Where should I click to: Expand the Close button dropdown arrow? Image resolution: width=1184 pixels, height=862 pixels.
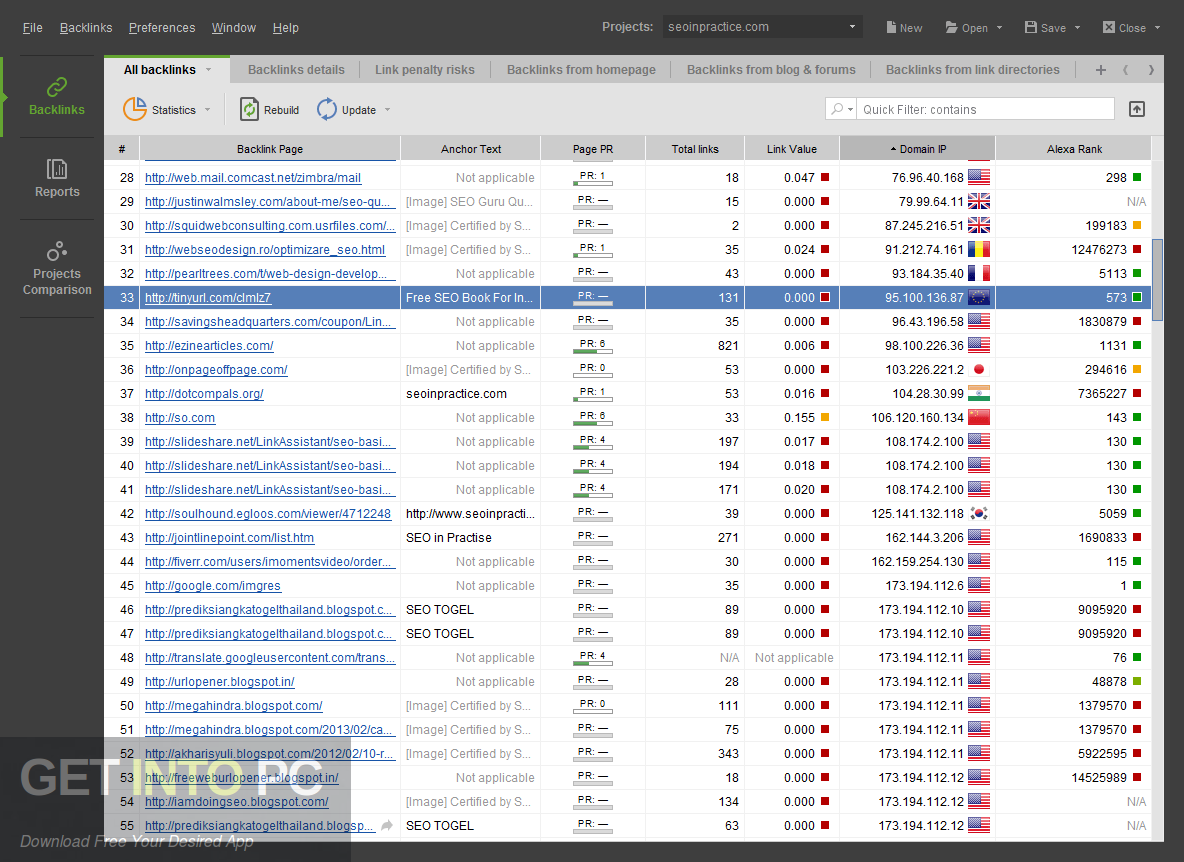click(x=1156, y=28)
